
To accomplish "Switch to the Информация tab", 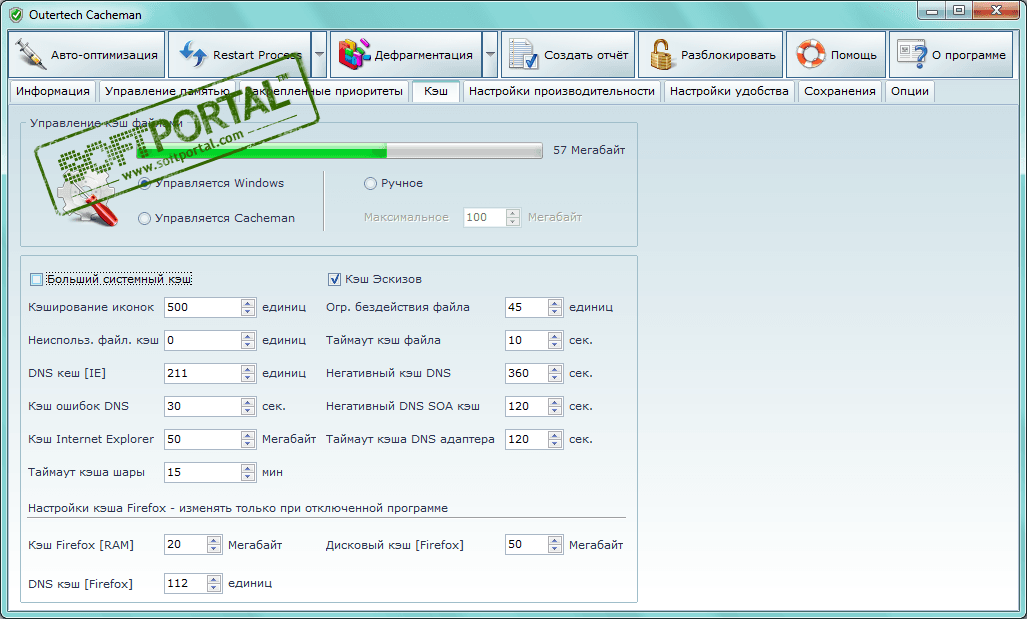I will (52, 91).
